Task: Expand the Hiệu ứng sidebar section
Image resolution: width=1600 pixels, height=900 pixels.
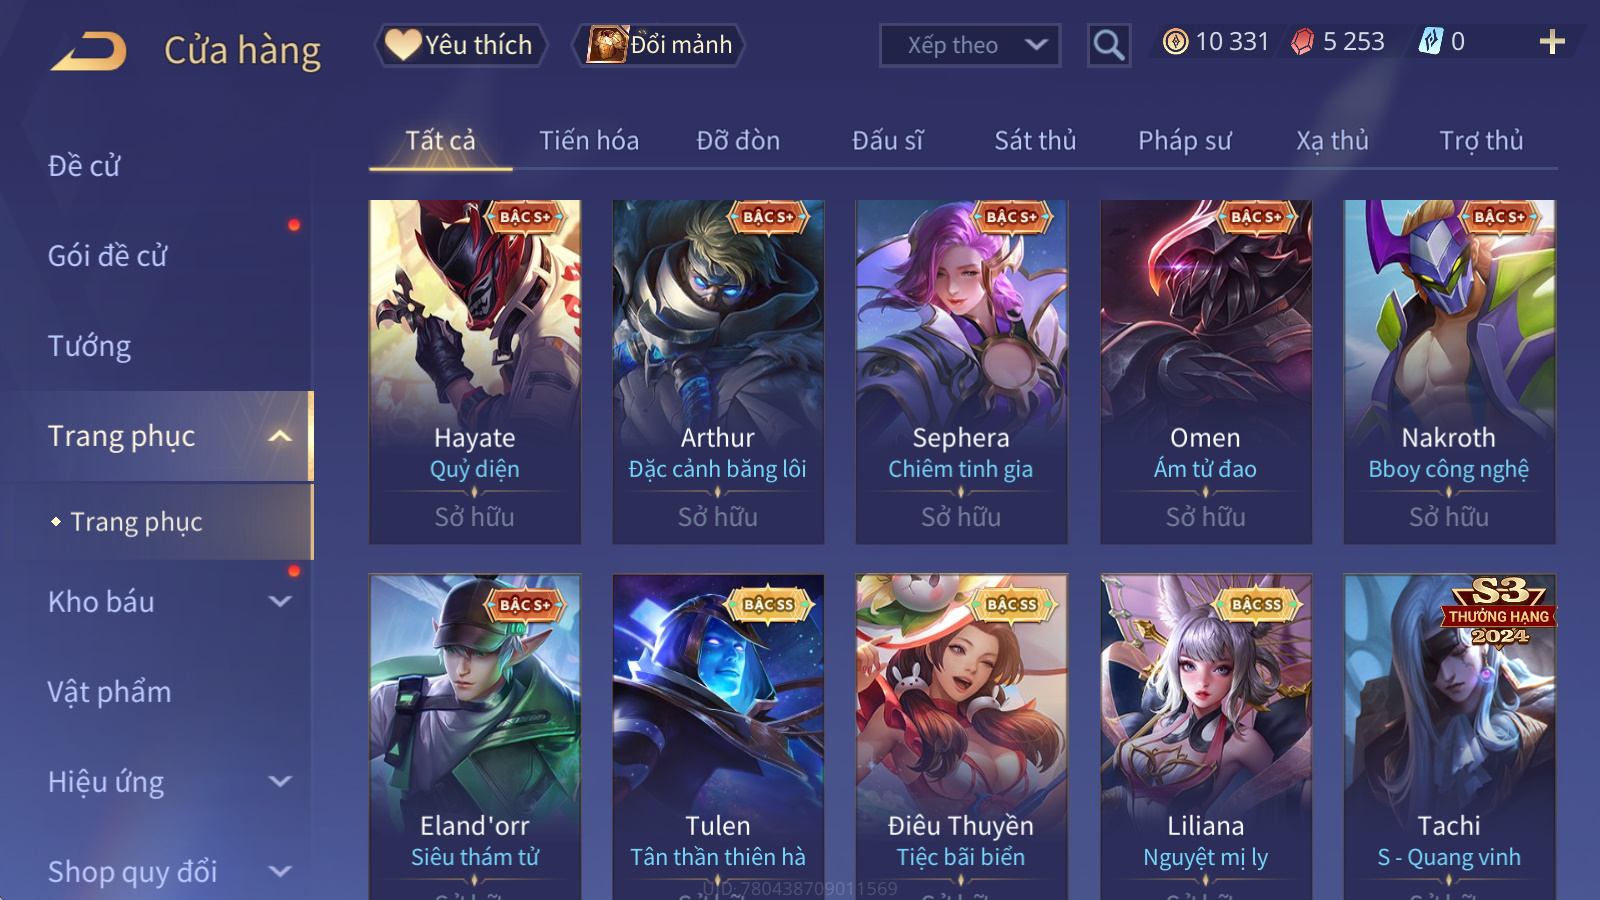Action: (x=281, y=782)
